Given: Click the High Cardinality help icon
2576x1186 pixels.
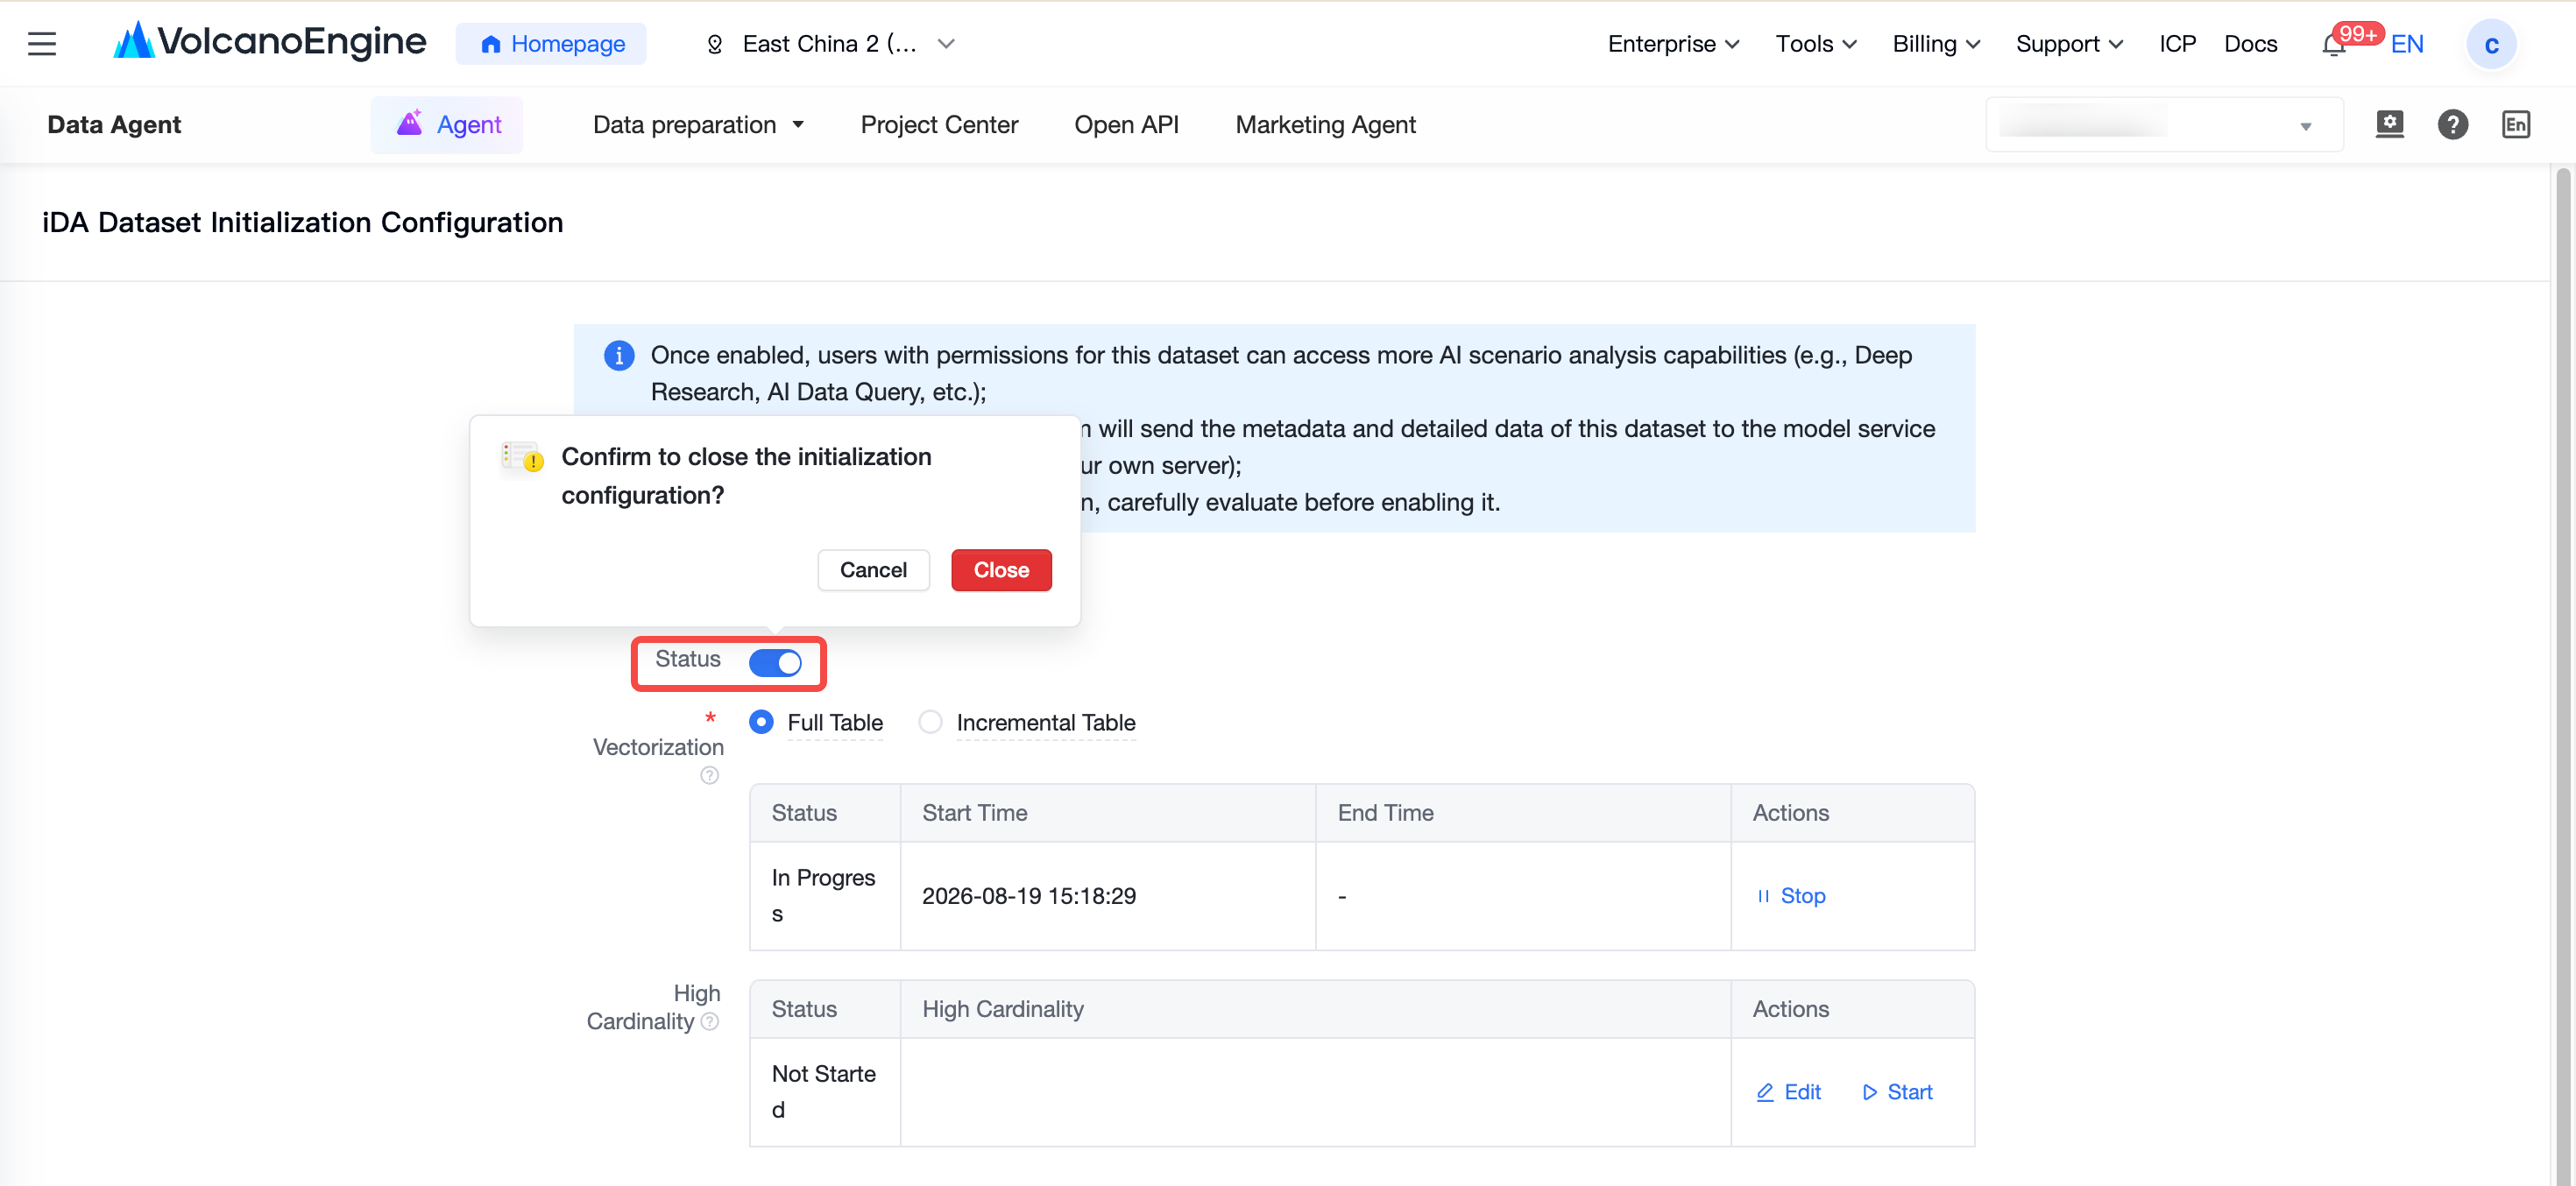Looking at the screenshot, I should [709, 1022].
